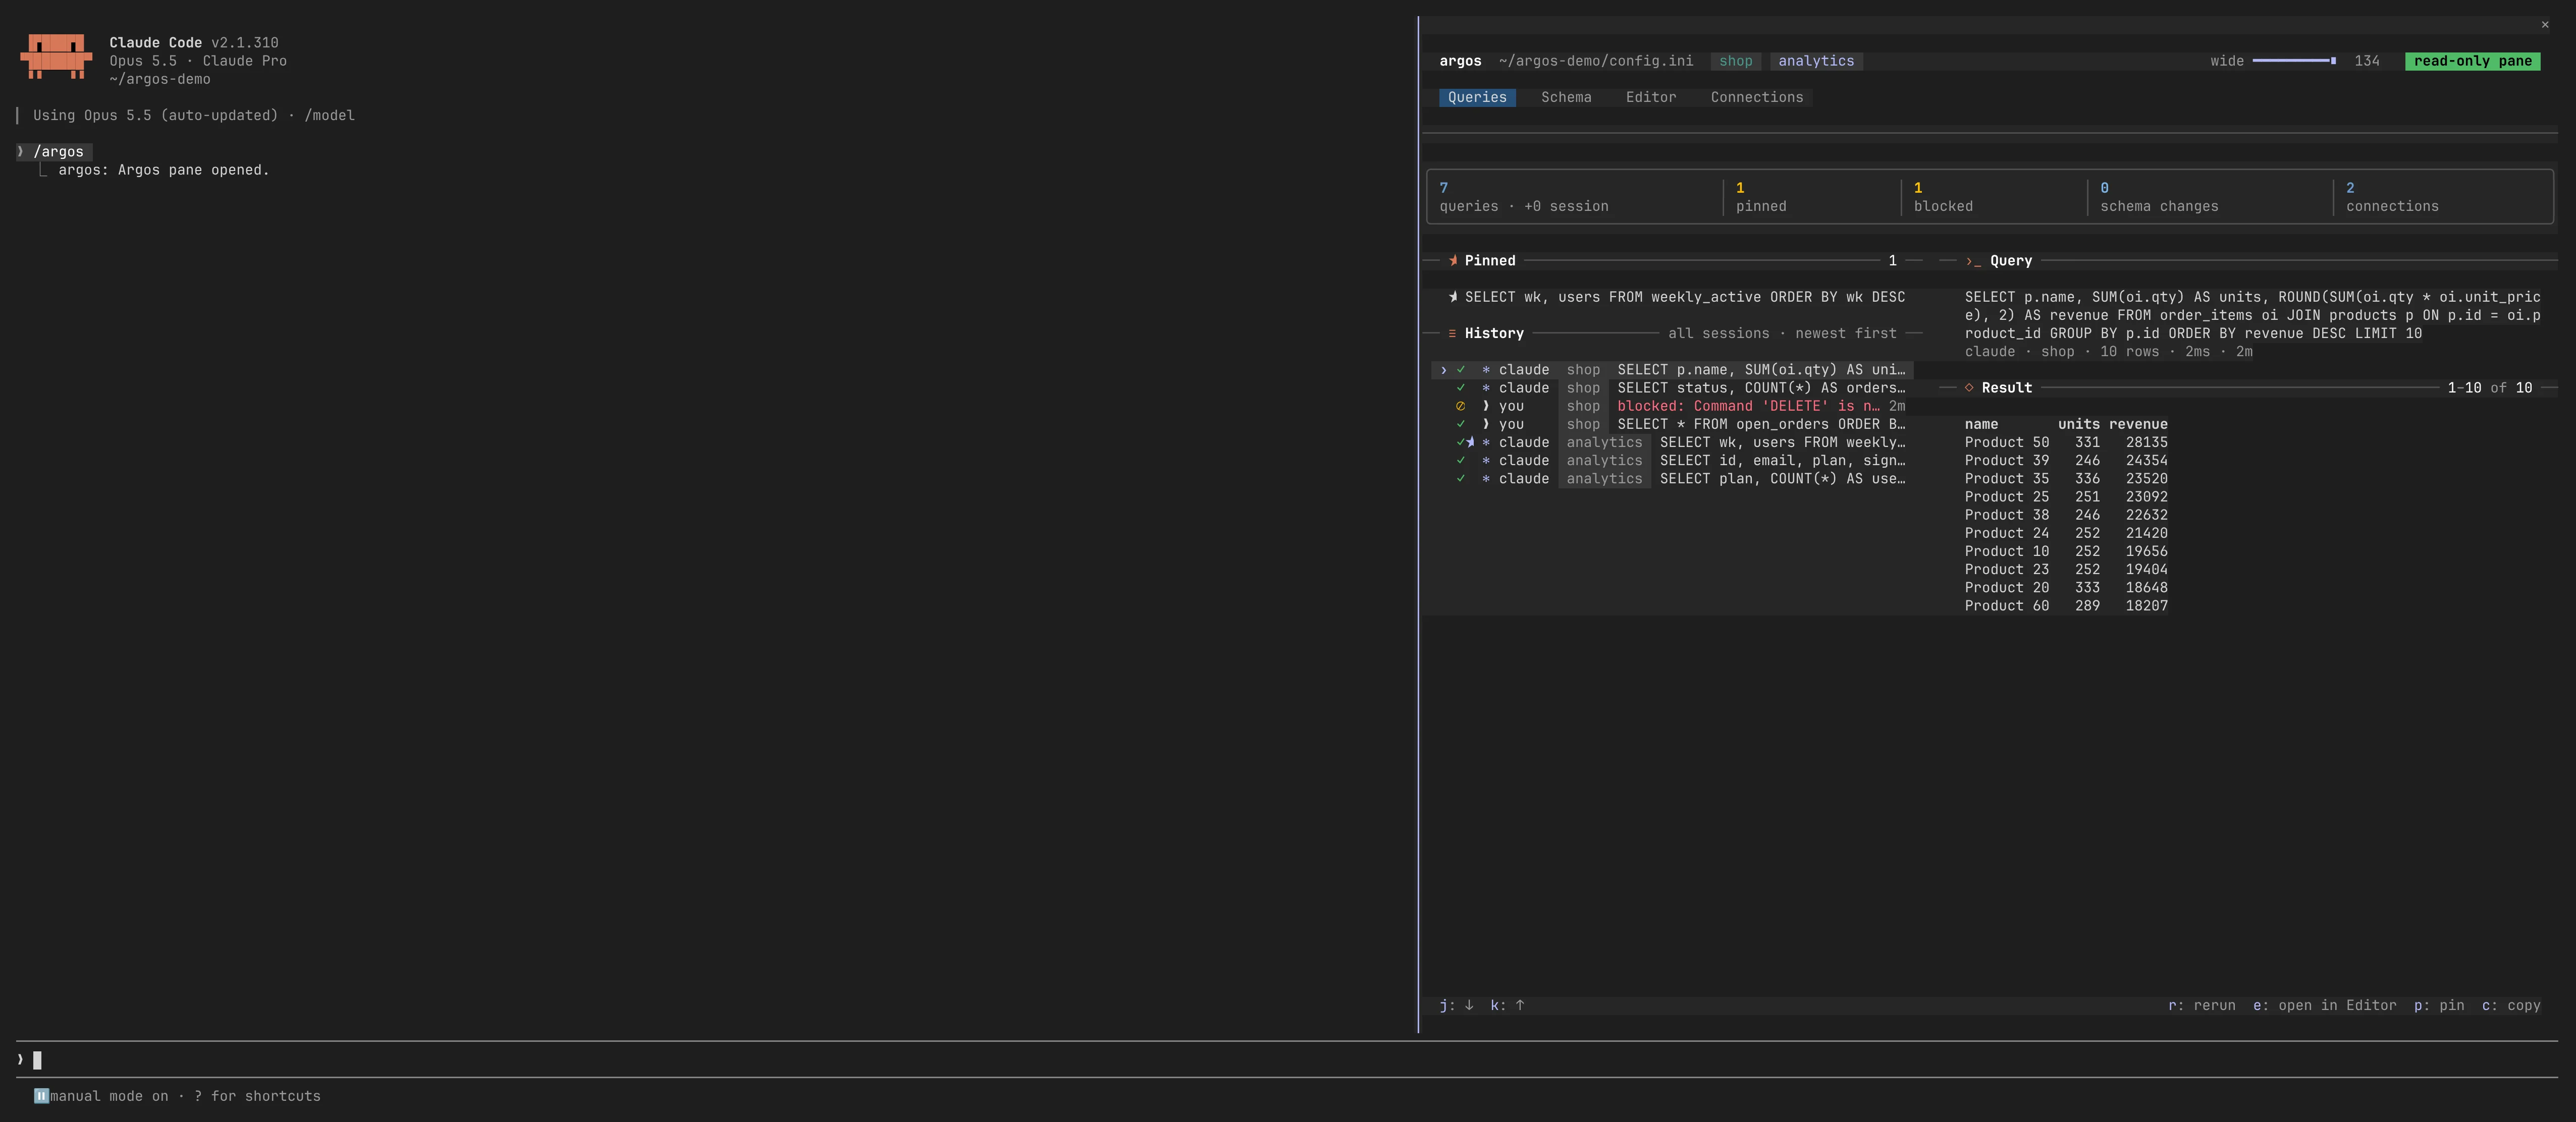
Task: Toggle the shop connection chip in header
Action: coord(1735,61)
